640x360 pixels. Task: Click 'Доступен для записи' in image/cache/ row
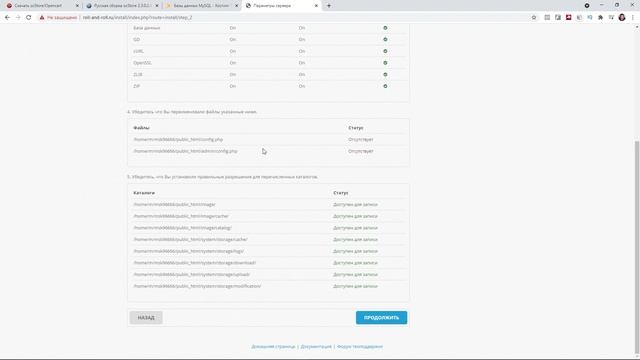point(355,216)
